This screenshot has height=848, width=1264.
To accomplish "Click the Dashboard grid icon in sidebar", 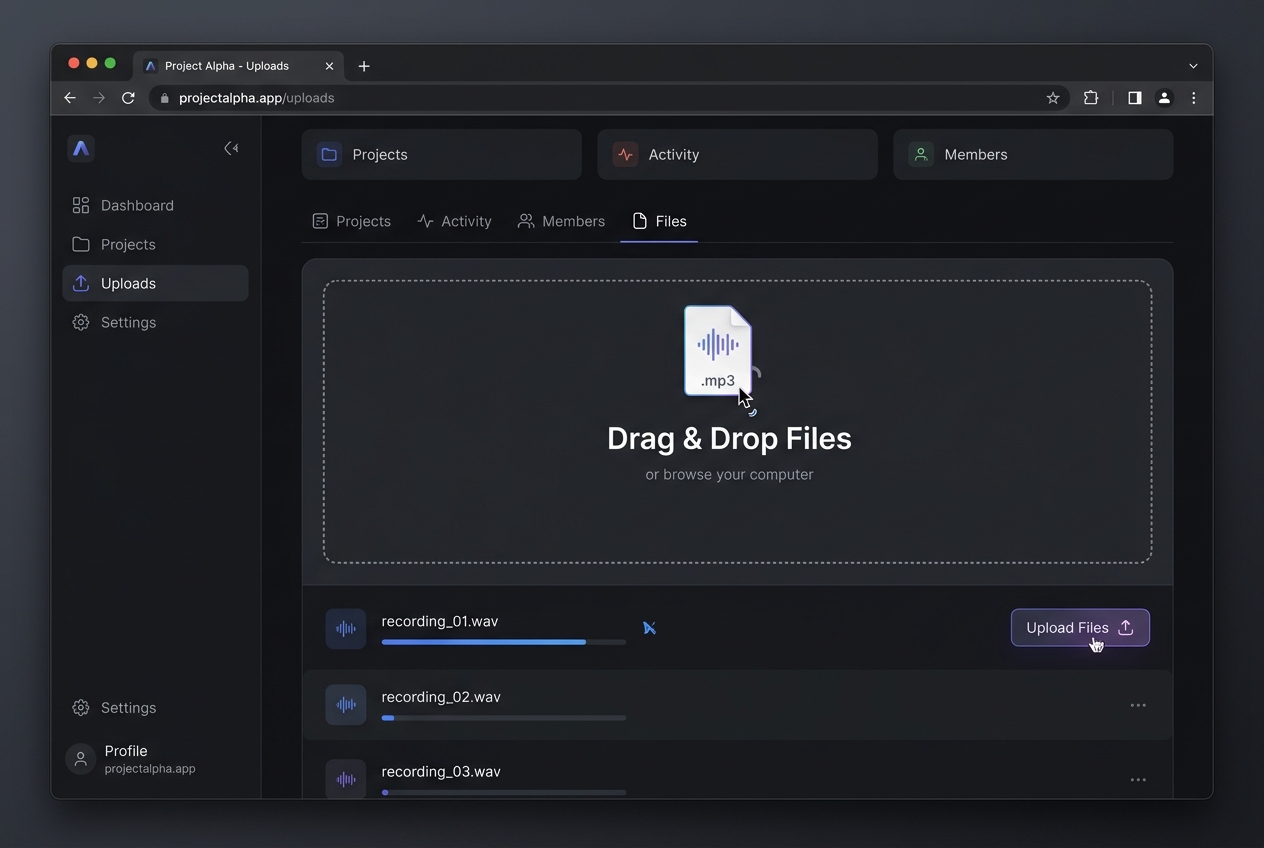I will coord(81,205).
